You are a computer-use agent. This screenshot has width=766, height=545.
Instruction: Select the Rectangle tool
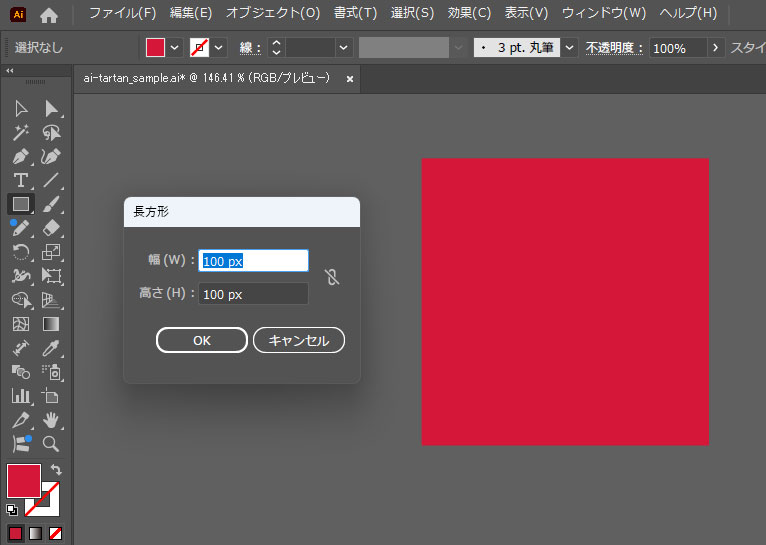click(21, 204)
